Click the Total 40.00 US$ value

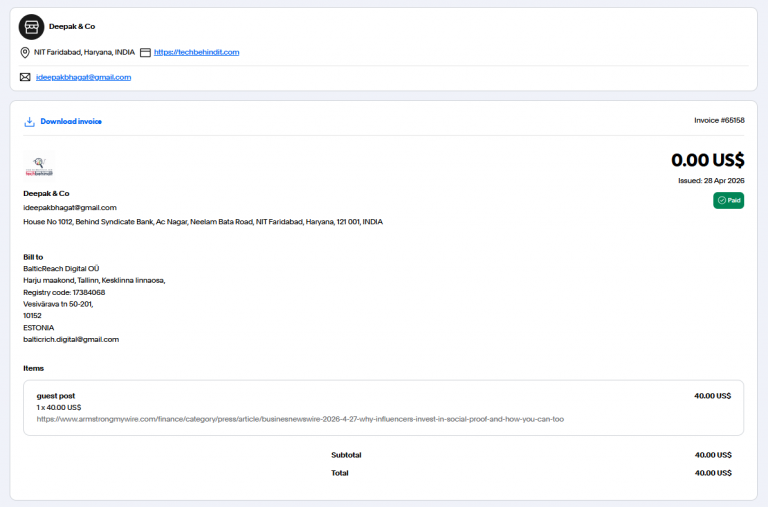[713, 473]
